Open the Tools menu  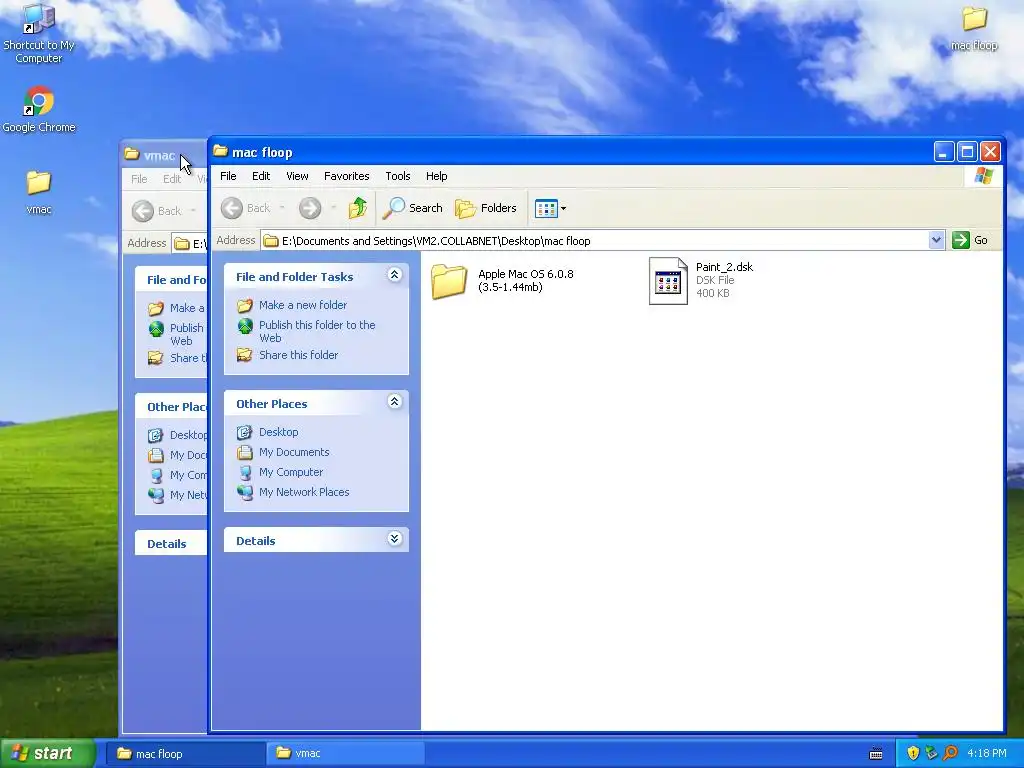[398, 176]
